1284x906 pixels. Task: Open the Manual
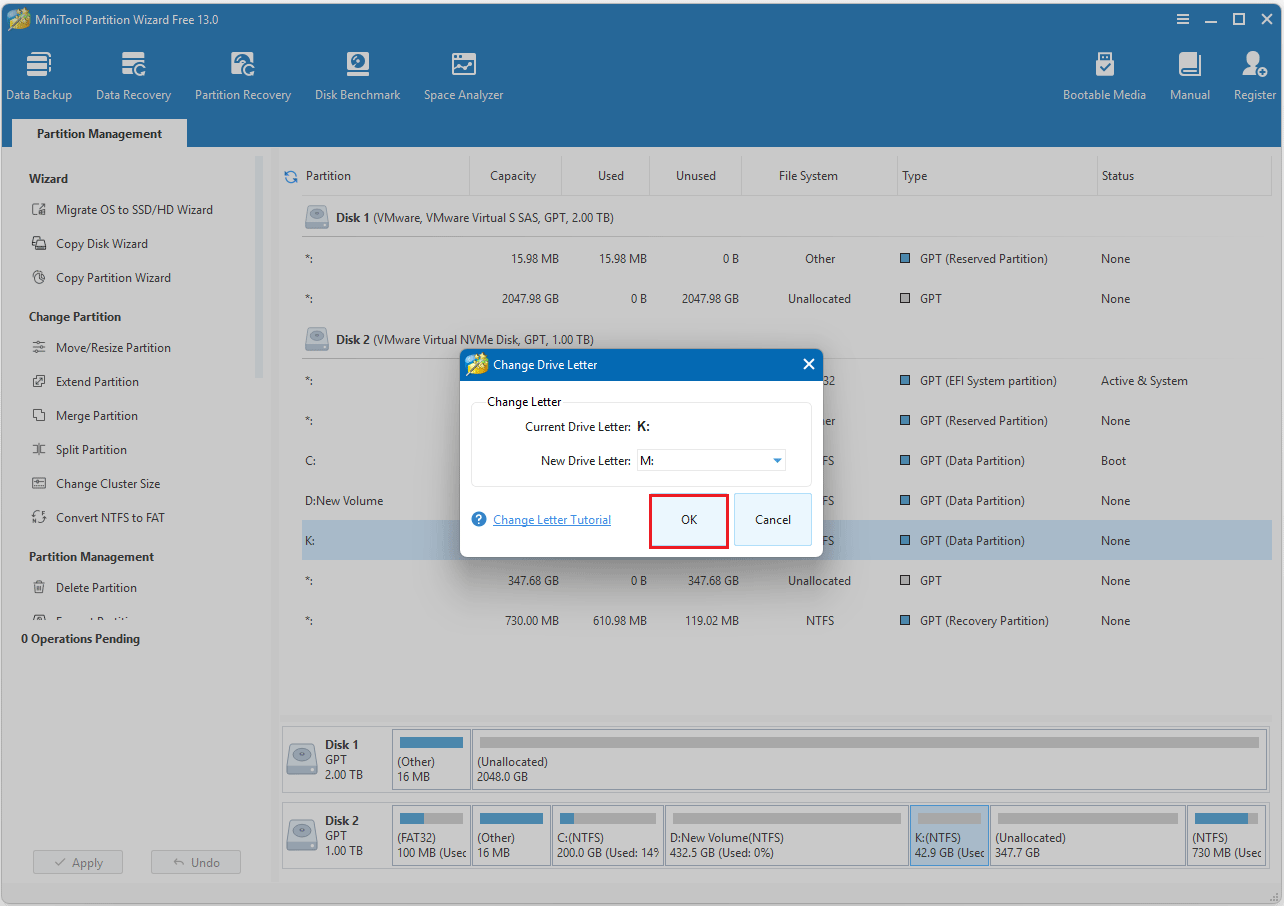1189,73
